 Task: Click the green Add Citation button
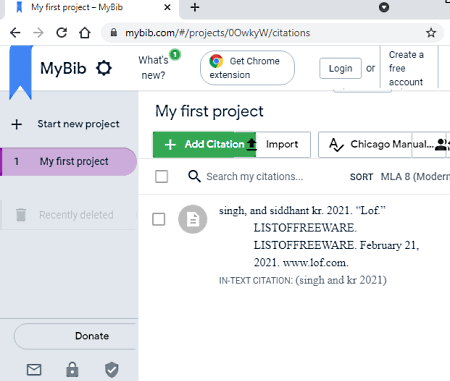[x=204, y=145]
